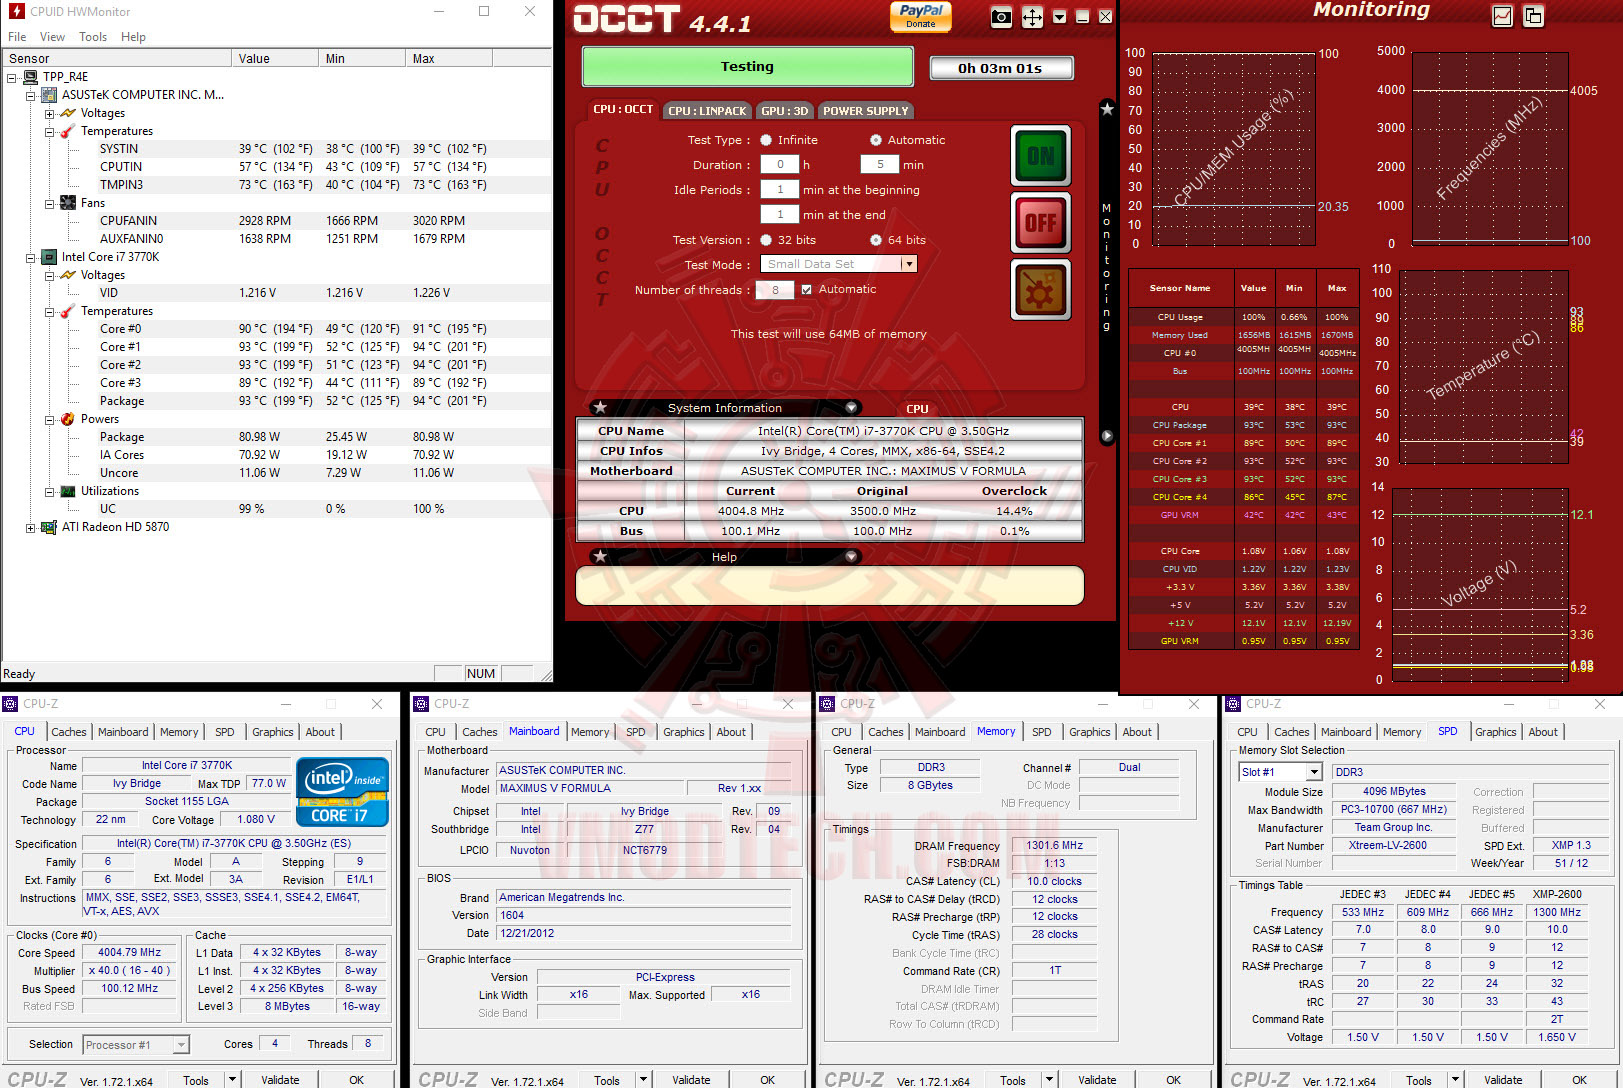Click the star on System Information header

coord(600,407)
